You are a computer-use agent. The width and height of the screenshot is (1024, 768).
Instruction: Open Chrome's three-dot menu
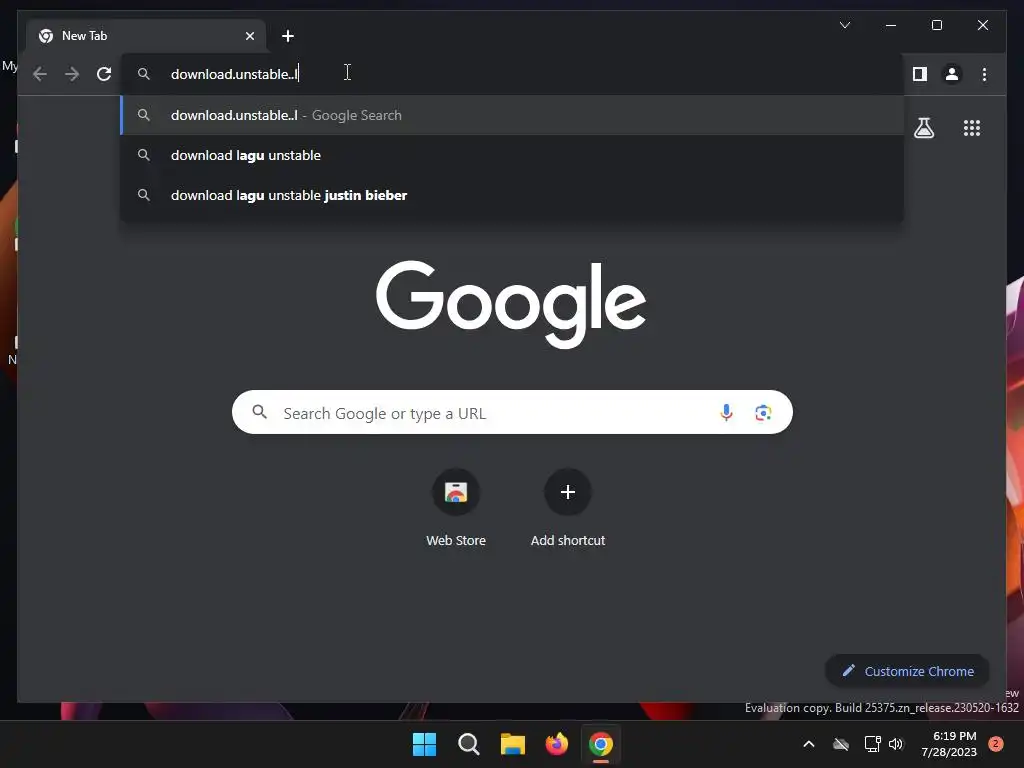coord(984,74)
